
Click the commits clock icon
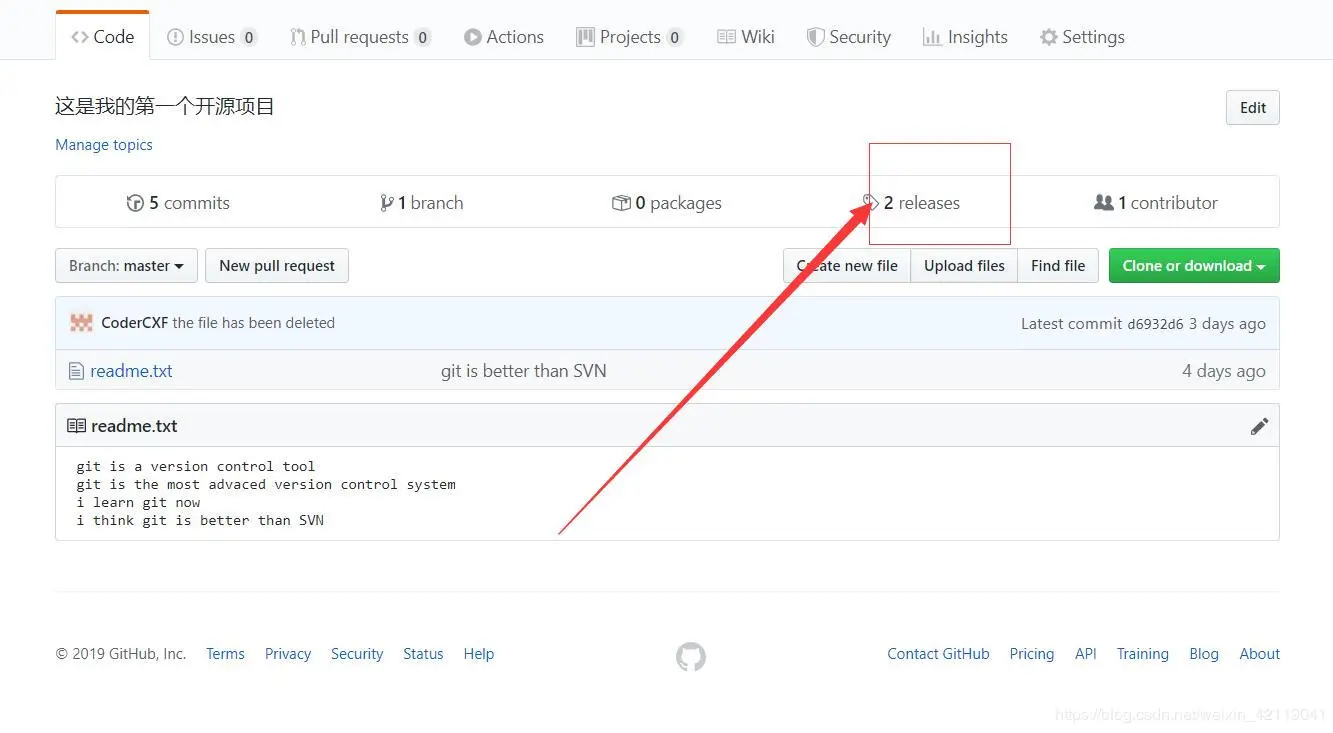[x=135, y=203]
